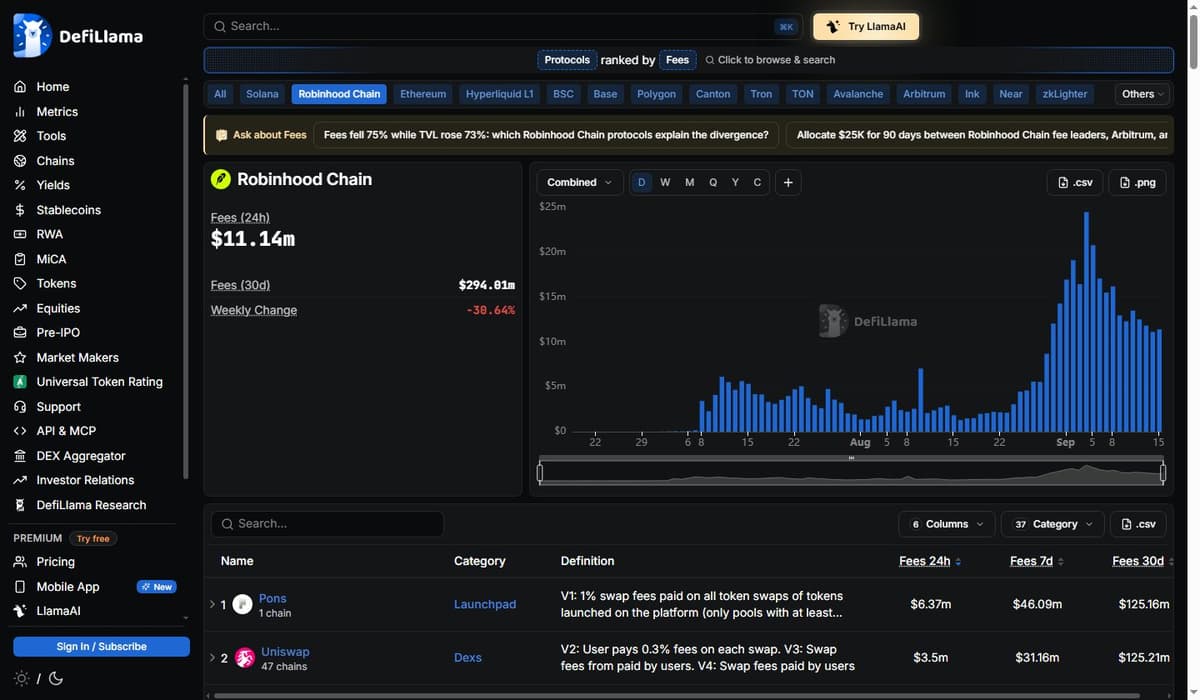Viewport: 1200px width, 700px height.
Task: Click the Tokens tag icon
Action: [20, 284]
